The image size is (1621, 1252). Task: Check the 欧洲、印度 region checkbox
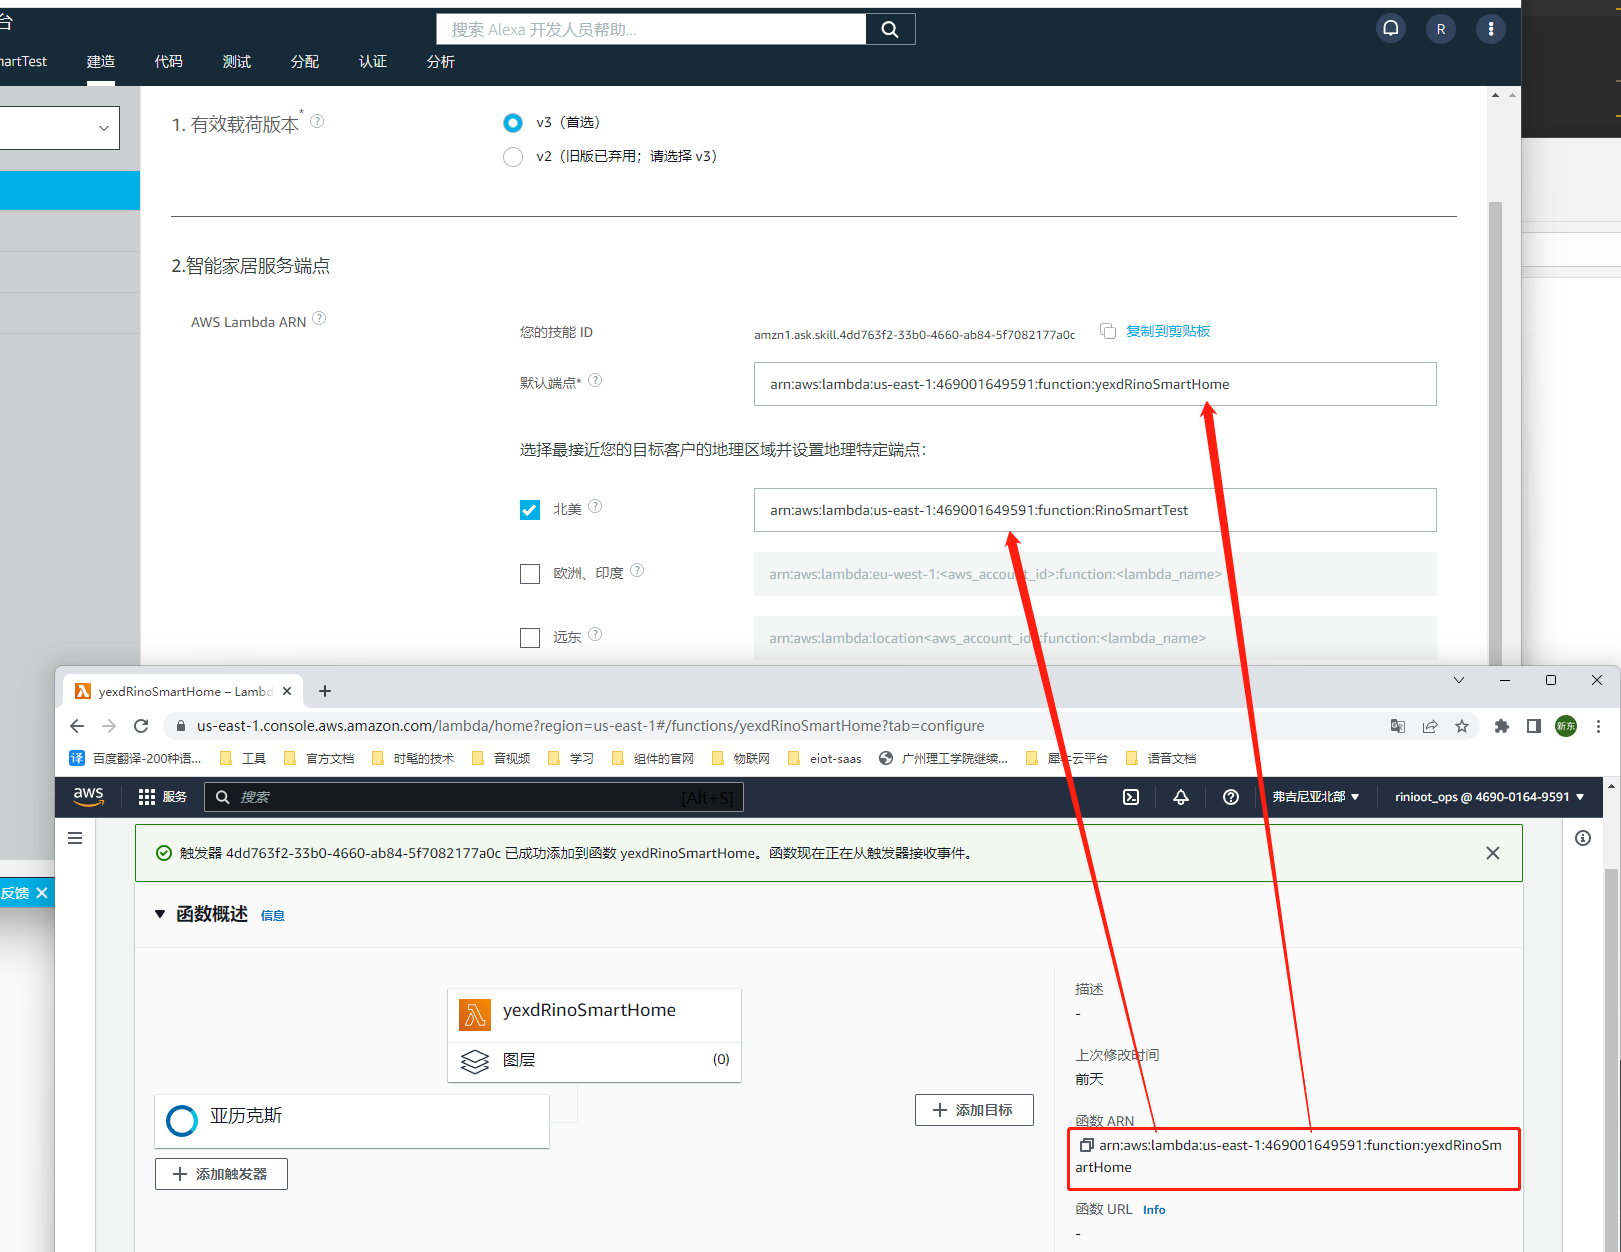click(x=530, y=574)
